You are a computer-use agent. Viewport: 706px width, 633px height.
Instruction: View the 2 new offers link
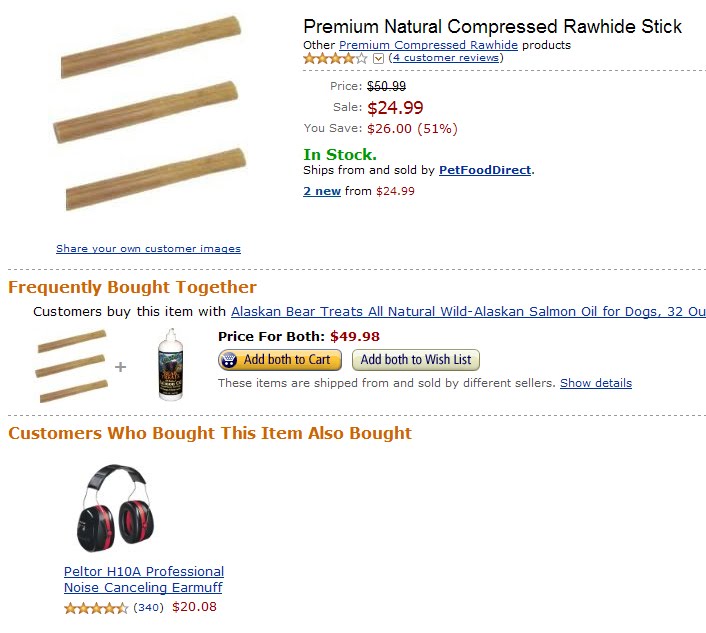pyautogui.click(x=322, y=191)
